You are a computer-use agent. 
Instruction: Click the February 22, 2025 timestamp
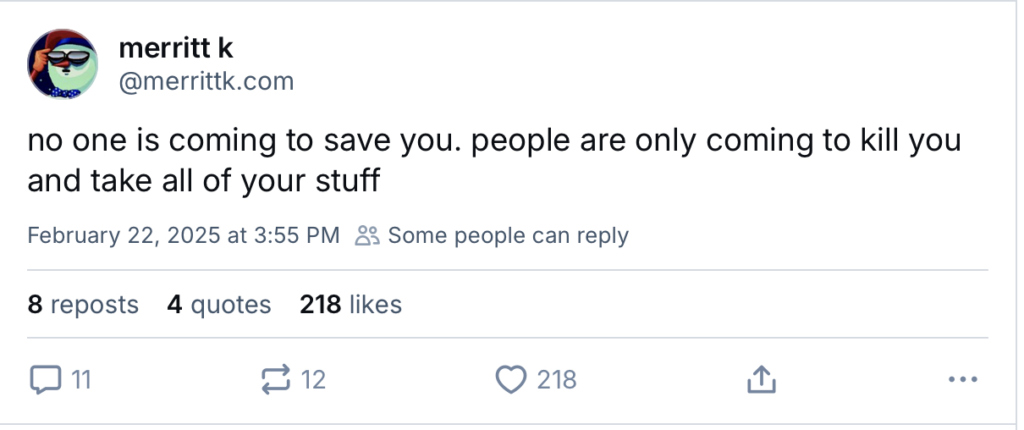(x=183, y=236)
